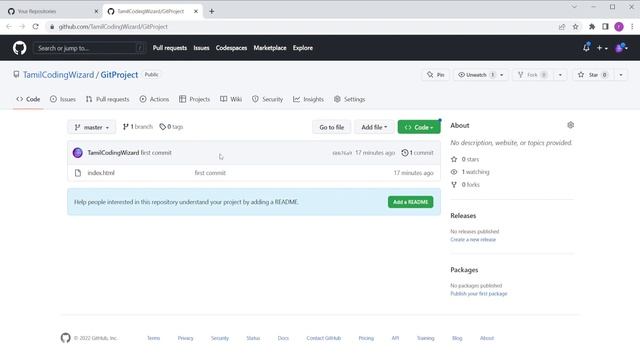
Task: Star the repository
Action: [x=593, y=75]
